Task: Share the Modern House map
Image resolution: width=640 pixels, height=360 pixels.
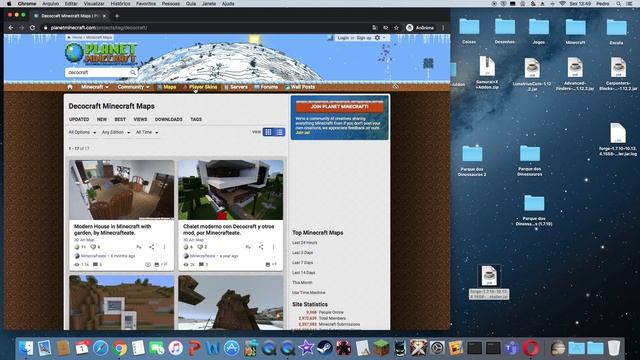Action: click(151, 247)
